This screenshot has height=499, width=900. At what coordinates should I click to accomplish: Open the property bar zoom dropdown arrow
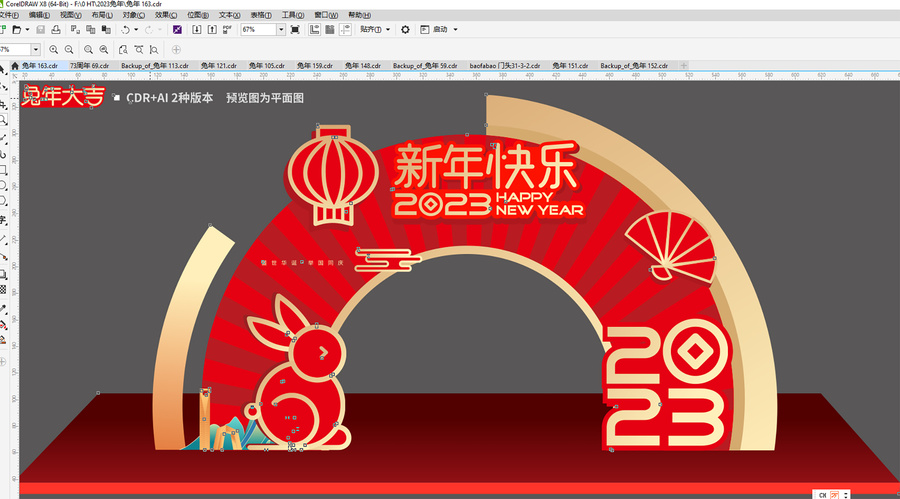tap(36, 50)
